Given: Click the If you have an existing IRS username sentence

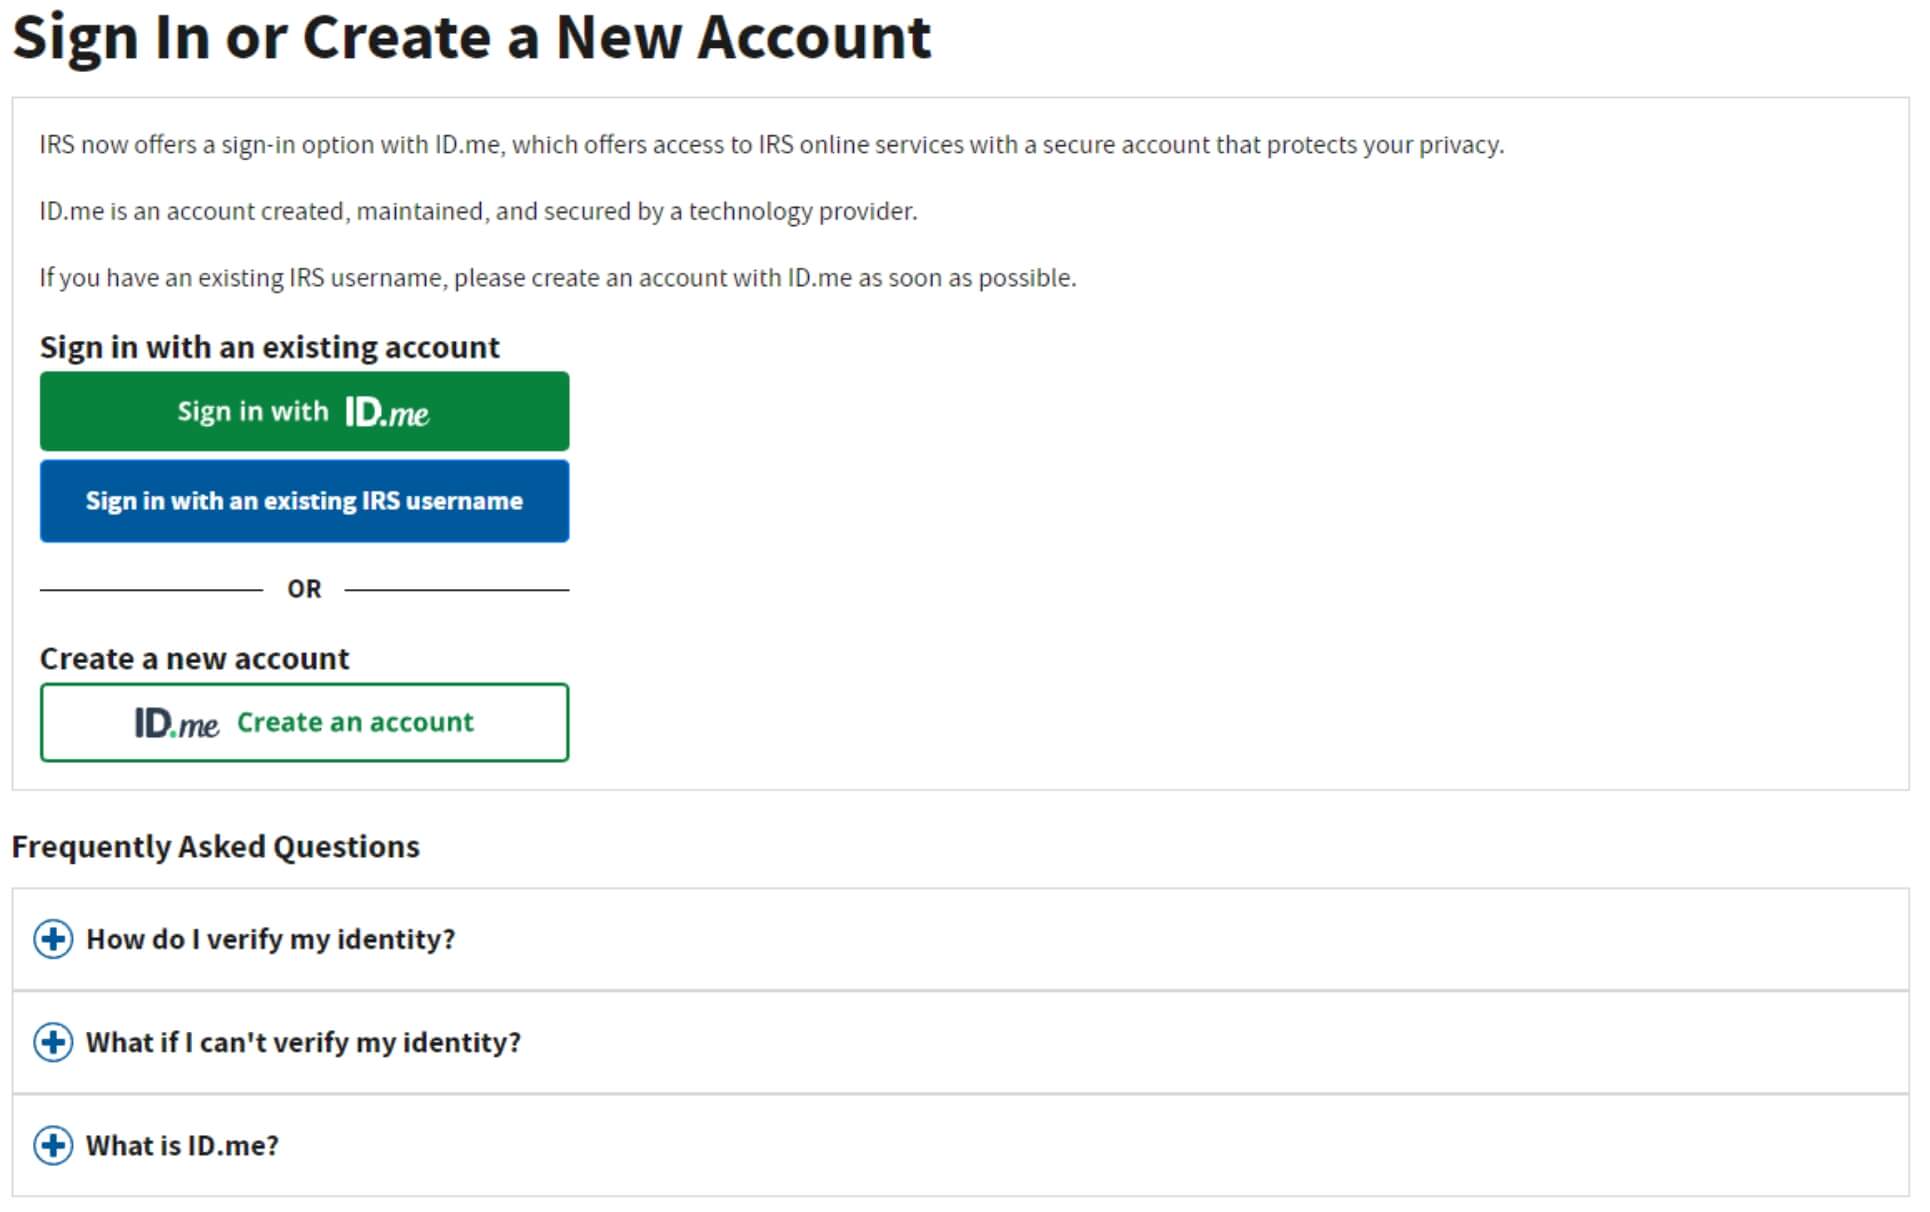Looking at the screenshot, I should point(557,278).
